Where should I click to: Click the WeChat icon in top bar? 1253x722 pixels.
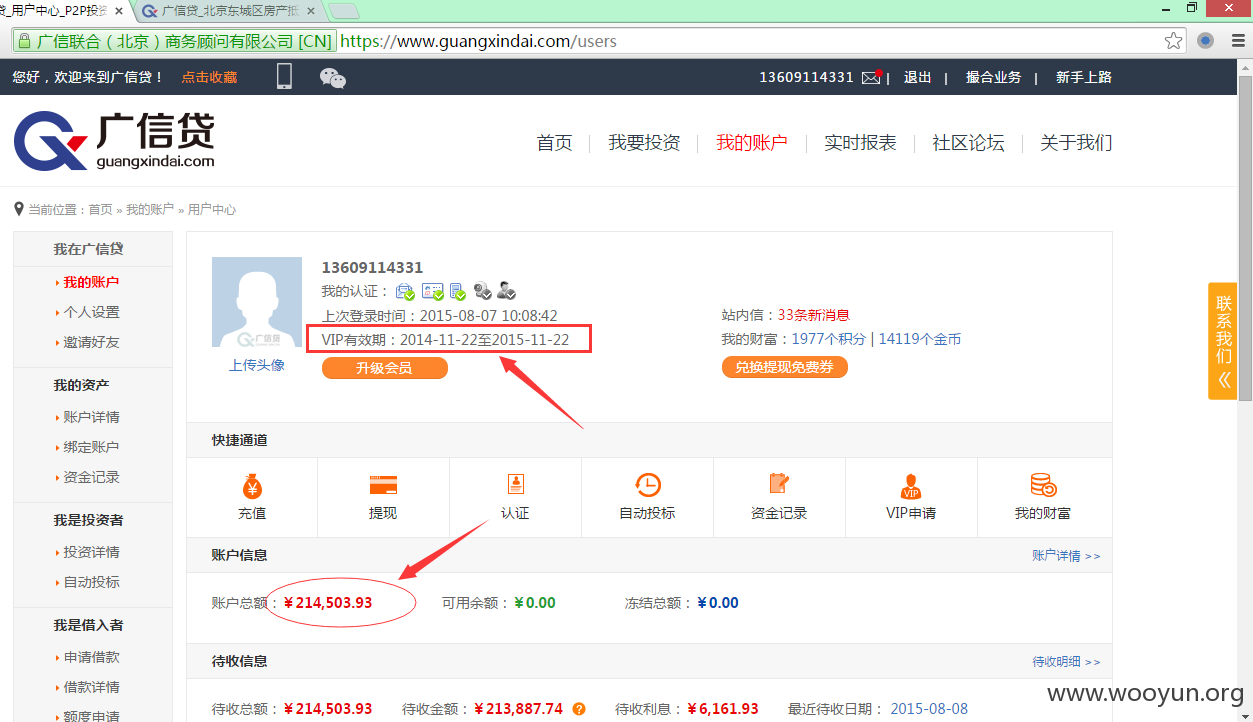coord(333,78)
